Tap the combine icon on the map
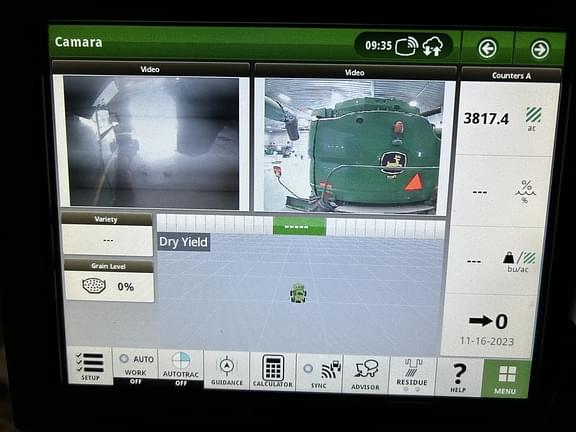The width and height of the screenshot is (576, 432). (x=298, y=294)
